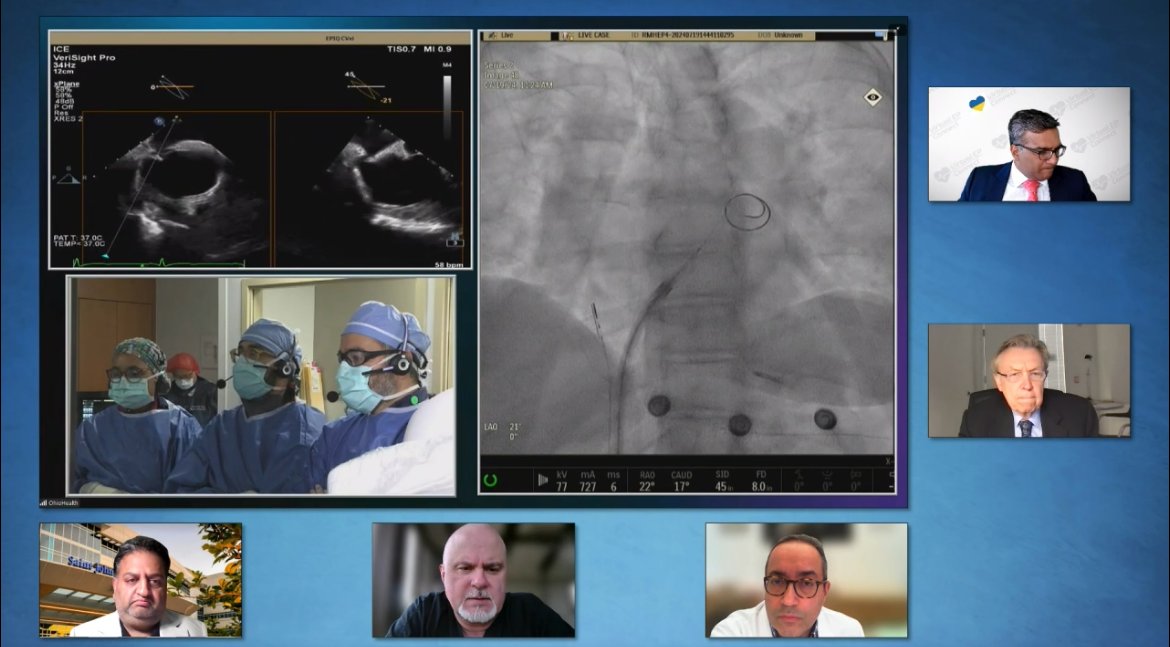Click the VeriSight Pro label
The width and height of the screenshot is (1170, 647).
(84, 57)
